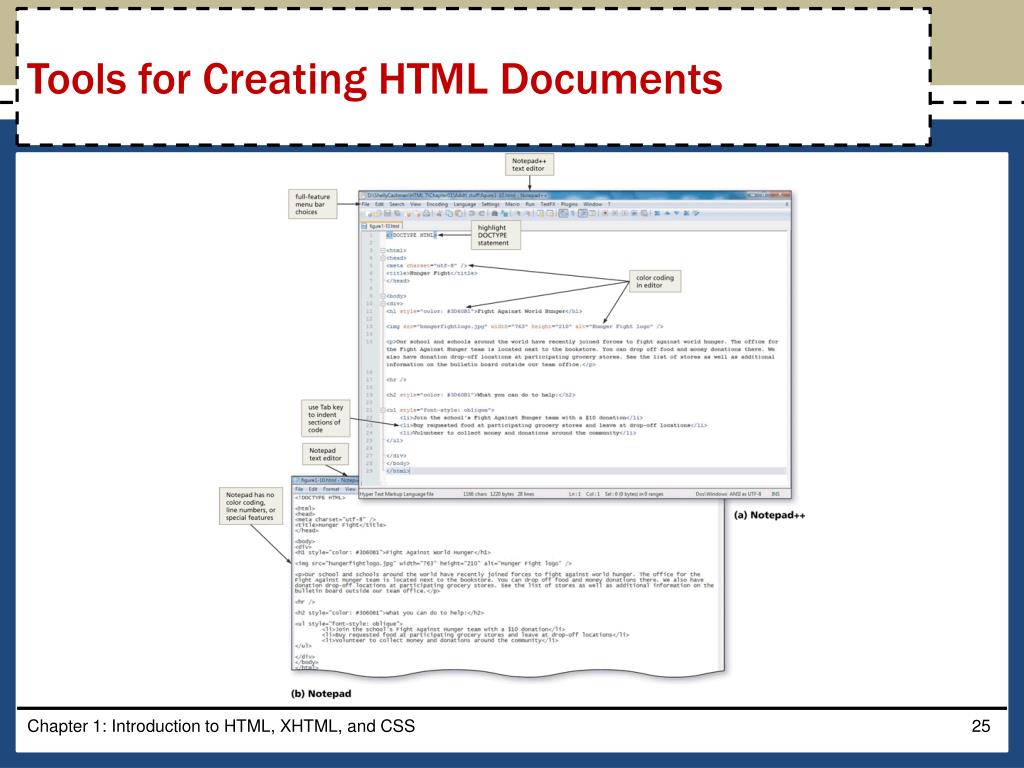The height and width of the screenshot is (768, 1024).
Task: Open the Language menu in Notepad++
Action: [x=464, y=204]
